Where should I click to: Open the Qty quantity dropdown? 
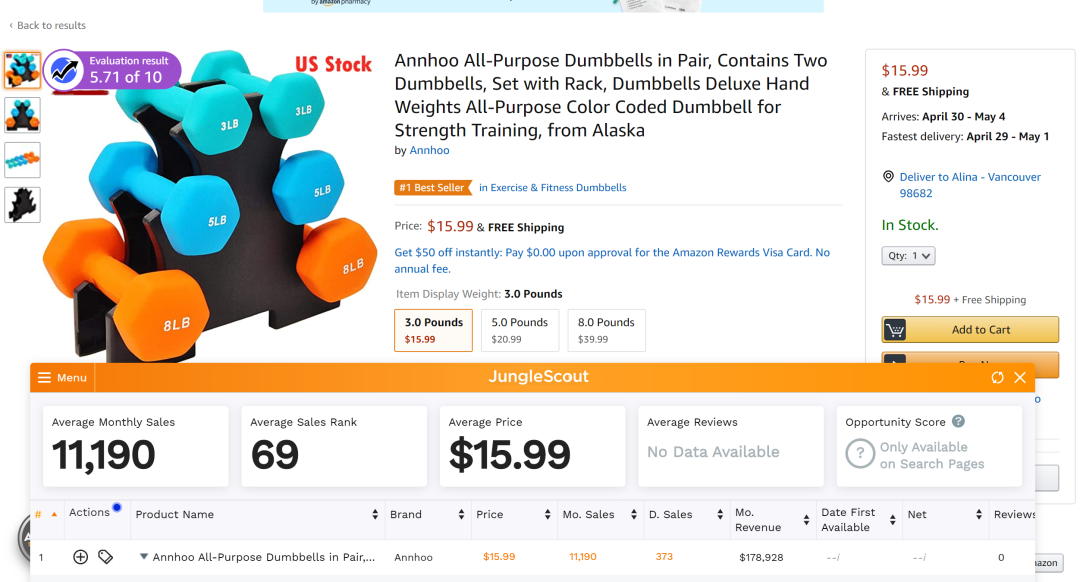click(908, 256)
